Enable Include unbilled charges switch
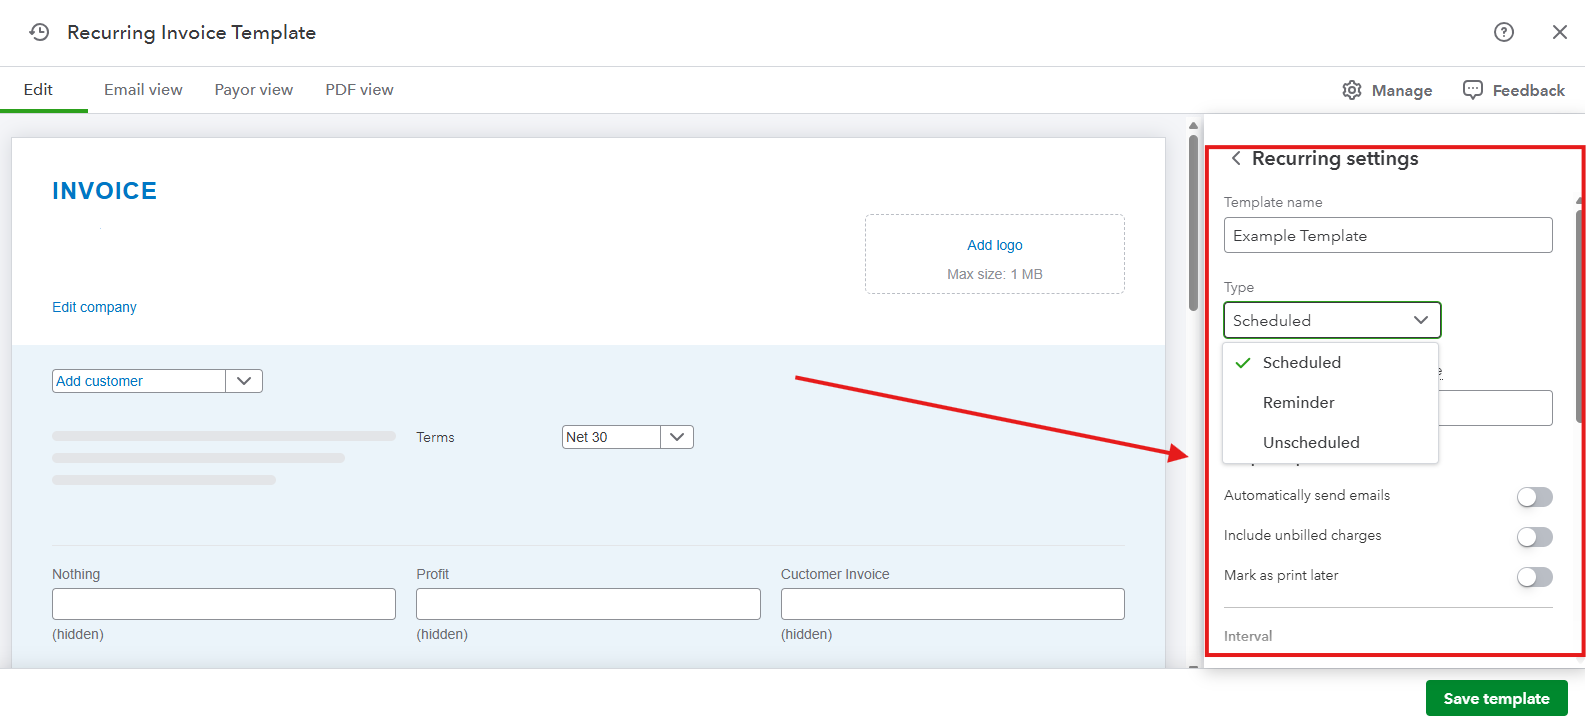Viewport: 1586px width, 724px height. pos(1534,537)
